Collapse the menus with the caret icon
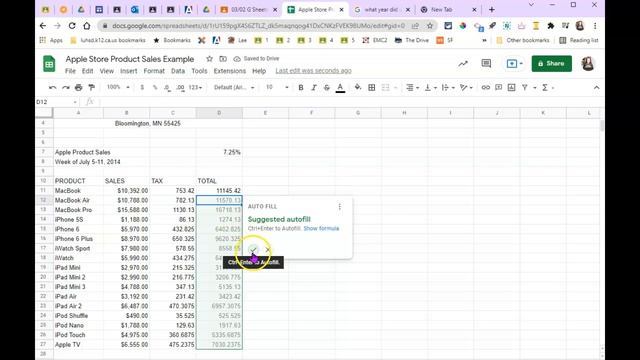The width and height of the screenshot is (640, 360). point(596,87)
